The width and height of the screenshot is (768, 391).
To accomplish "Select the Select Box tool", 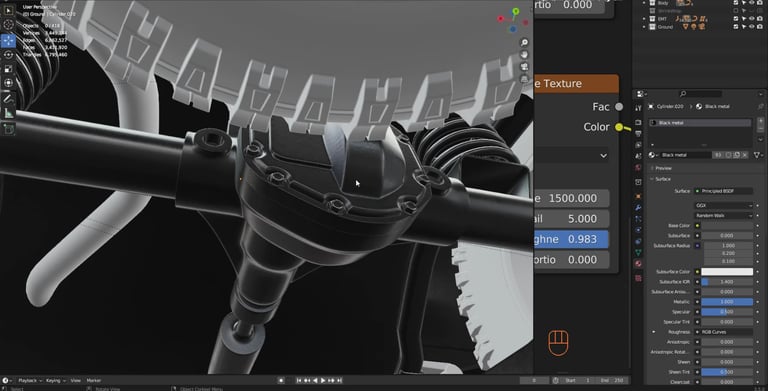I will point(8,10).
